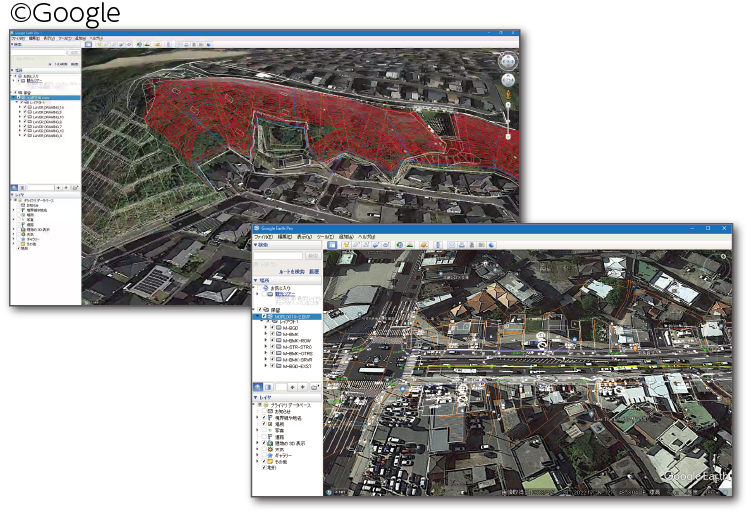Click 観光ツアー link in back window places

click(x=34, y=80)
